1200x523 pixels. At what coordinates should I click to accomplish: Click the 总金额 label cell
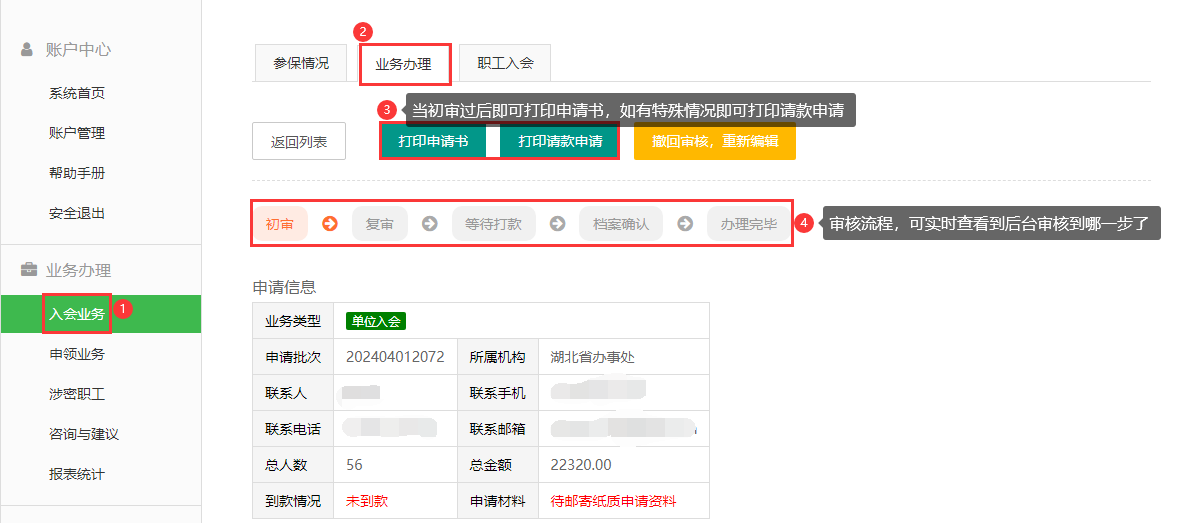tap(498, 465)
